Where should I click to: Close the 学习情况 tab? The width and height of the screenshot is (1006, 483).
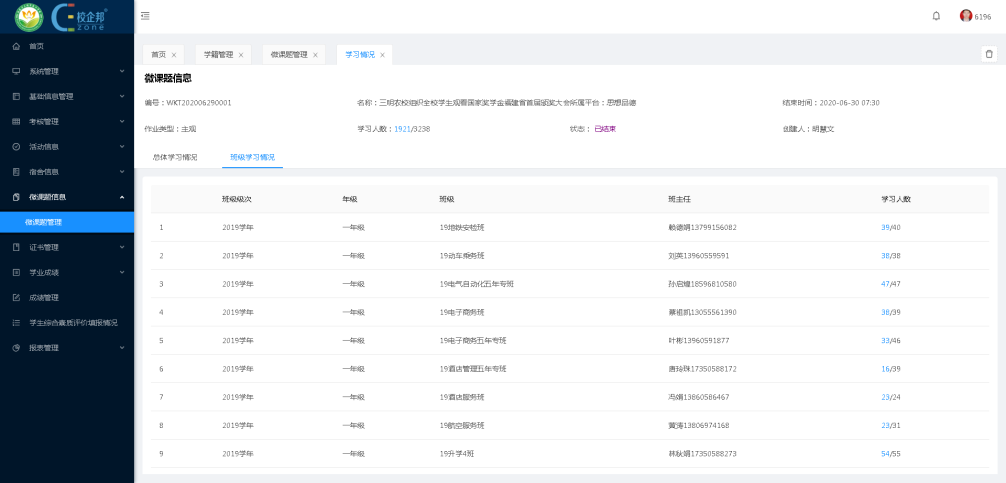pos(382,55)
